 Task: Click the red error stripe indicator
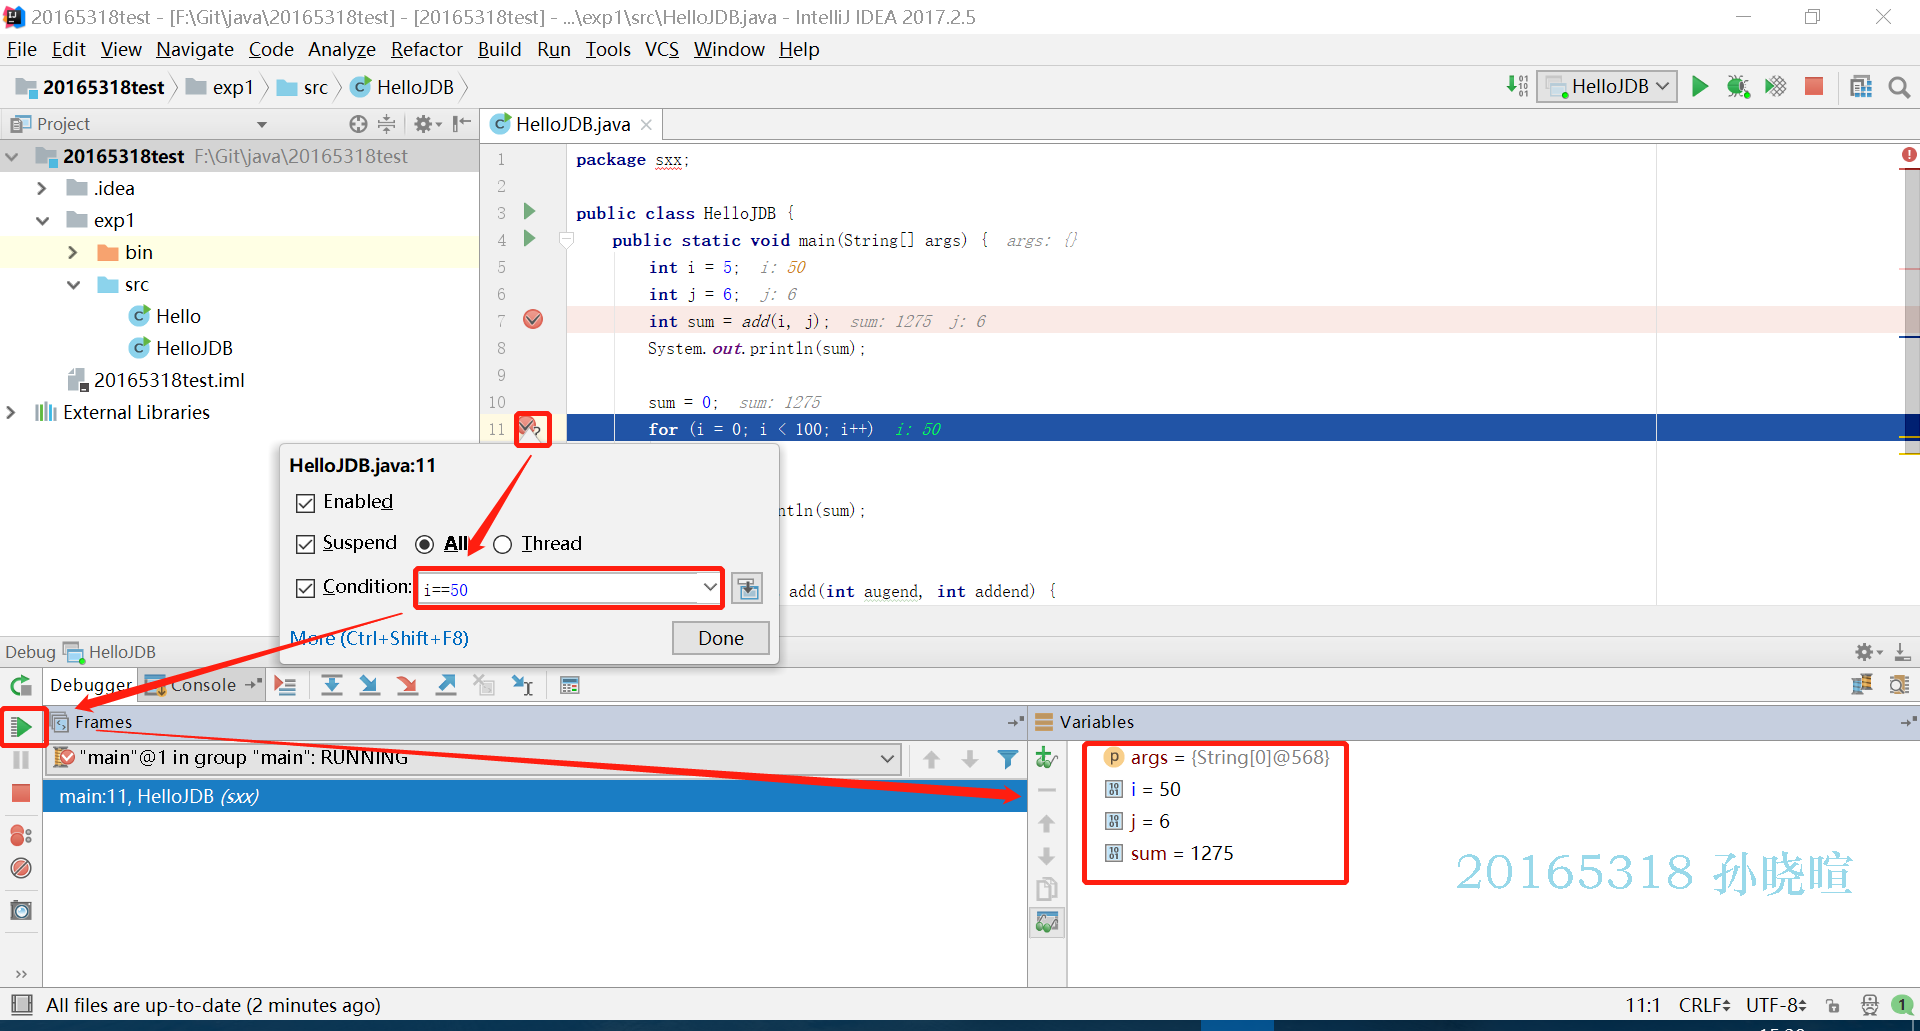click(x=1909, y=155)
